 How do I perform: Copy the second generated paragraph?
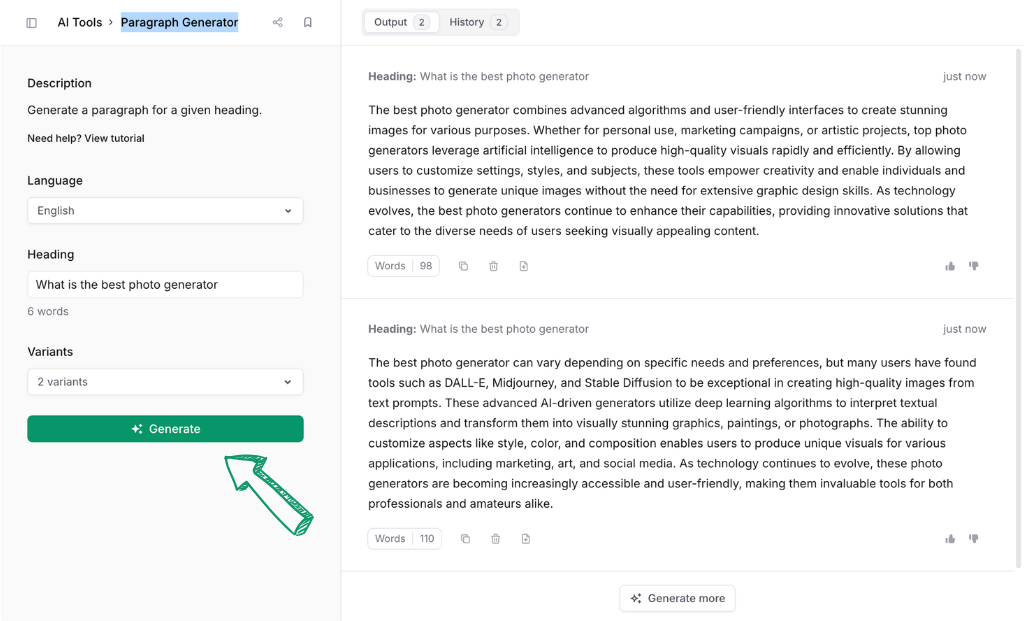click(465, 539)
